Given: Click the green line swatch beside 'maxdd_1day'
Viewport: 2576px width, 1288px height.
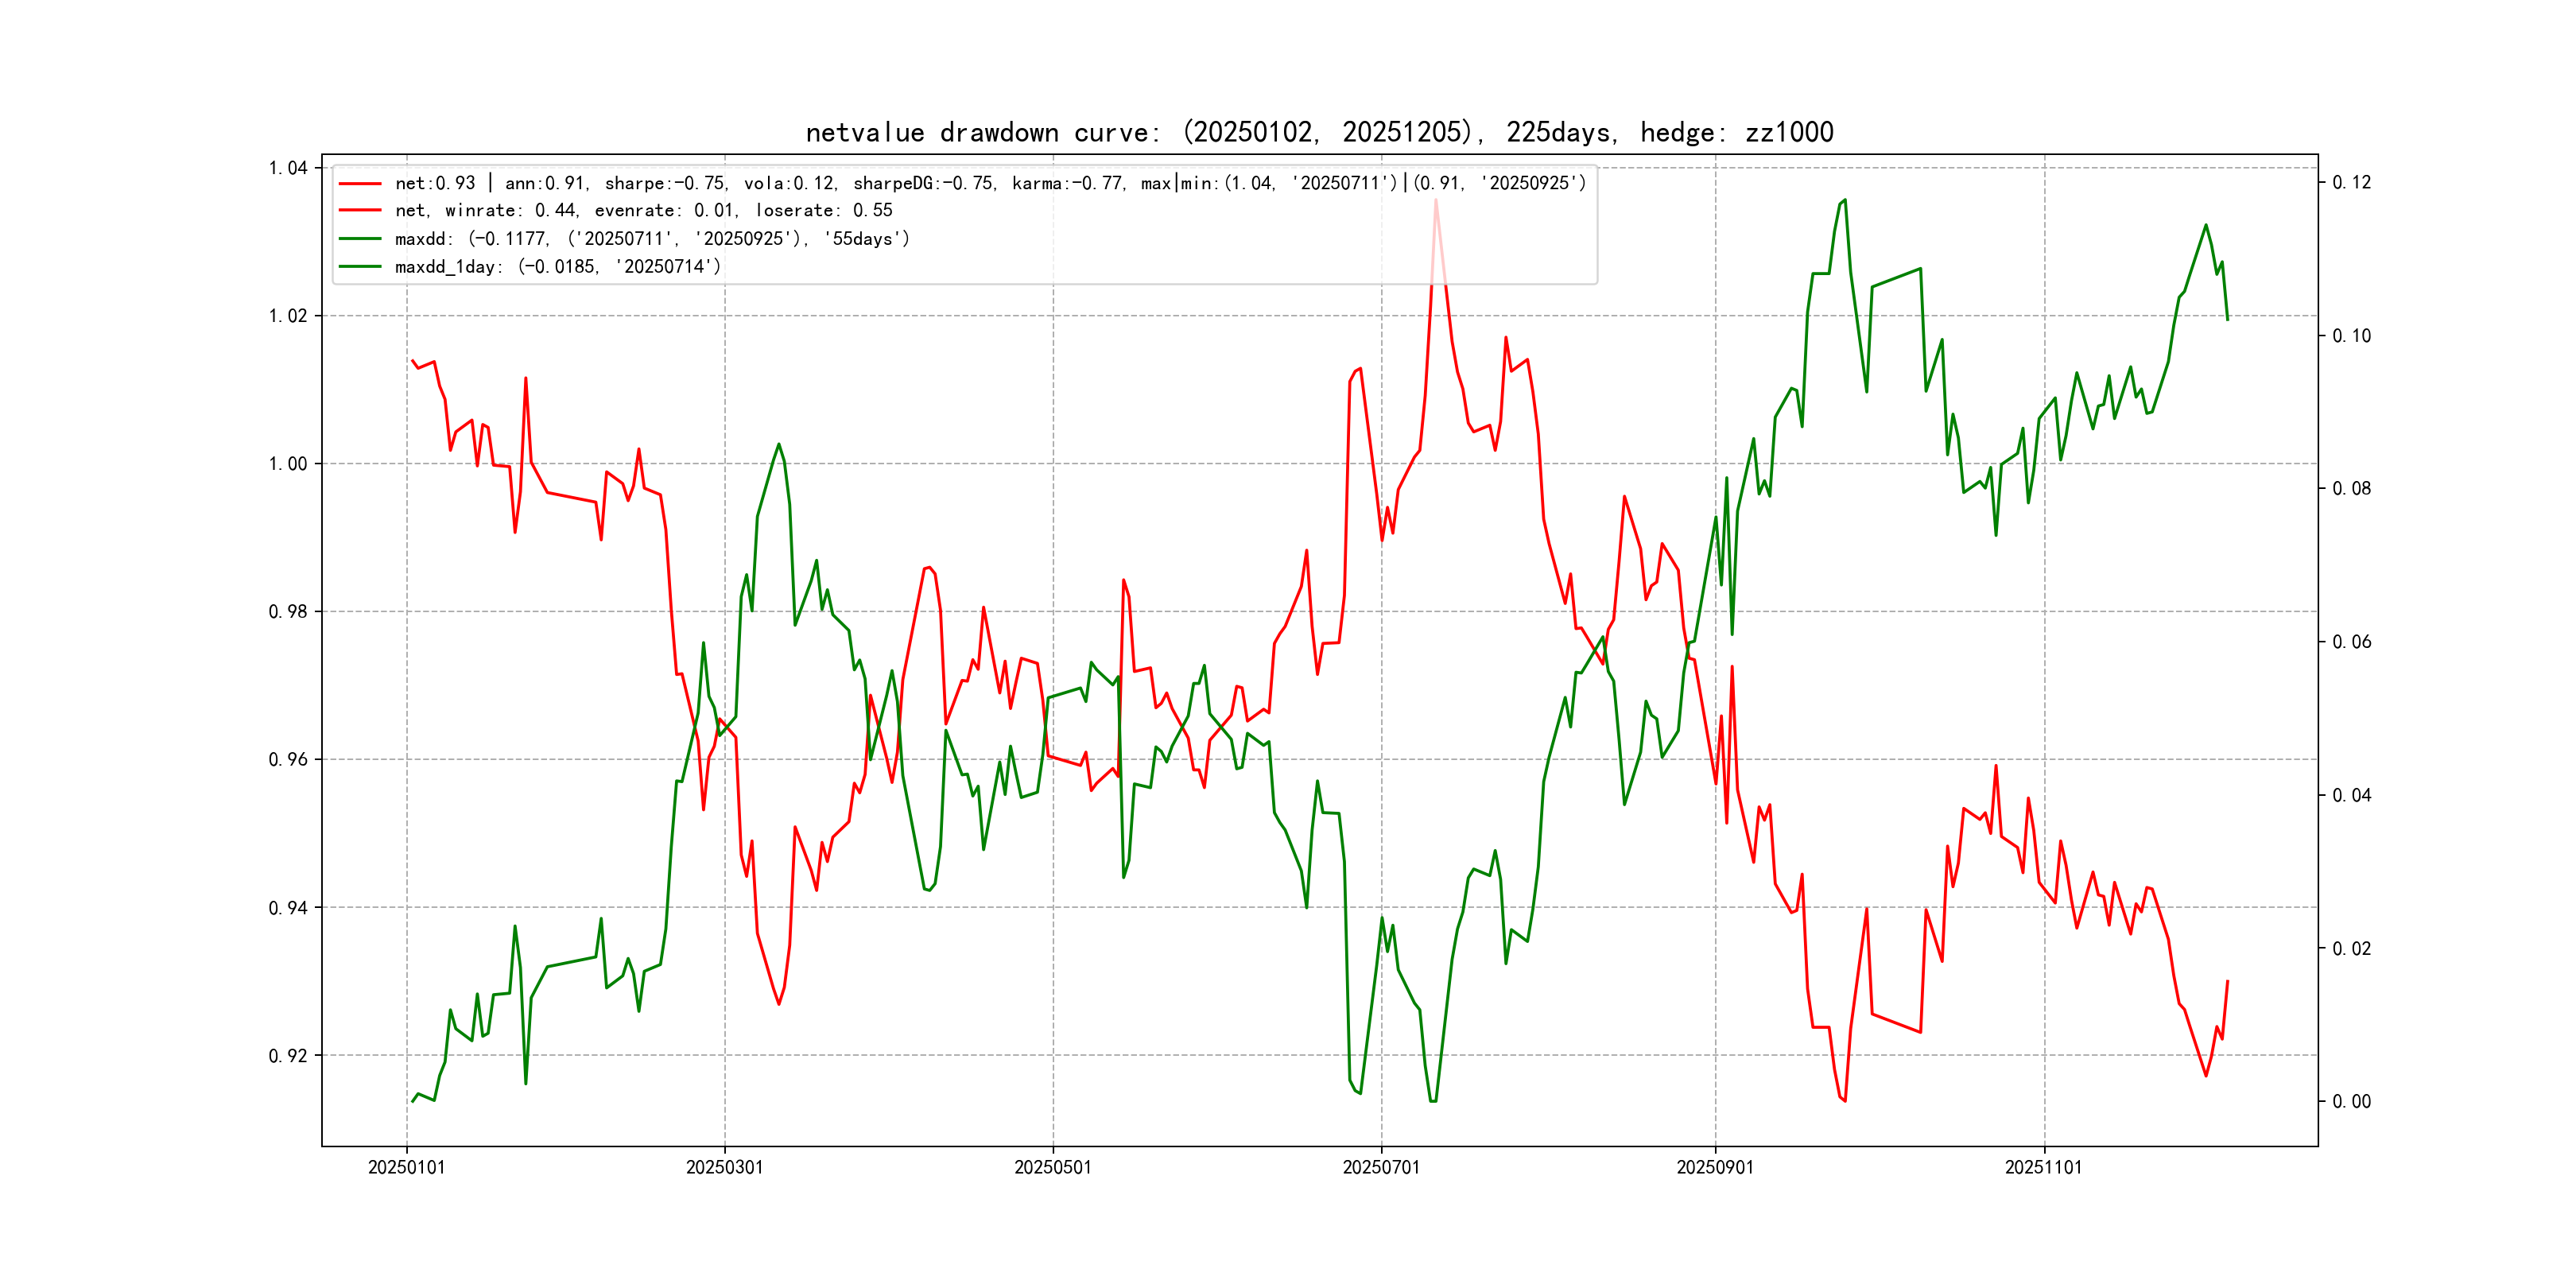Looking at the screenshot, I should [360, 266].
